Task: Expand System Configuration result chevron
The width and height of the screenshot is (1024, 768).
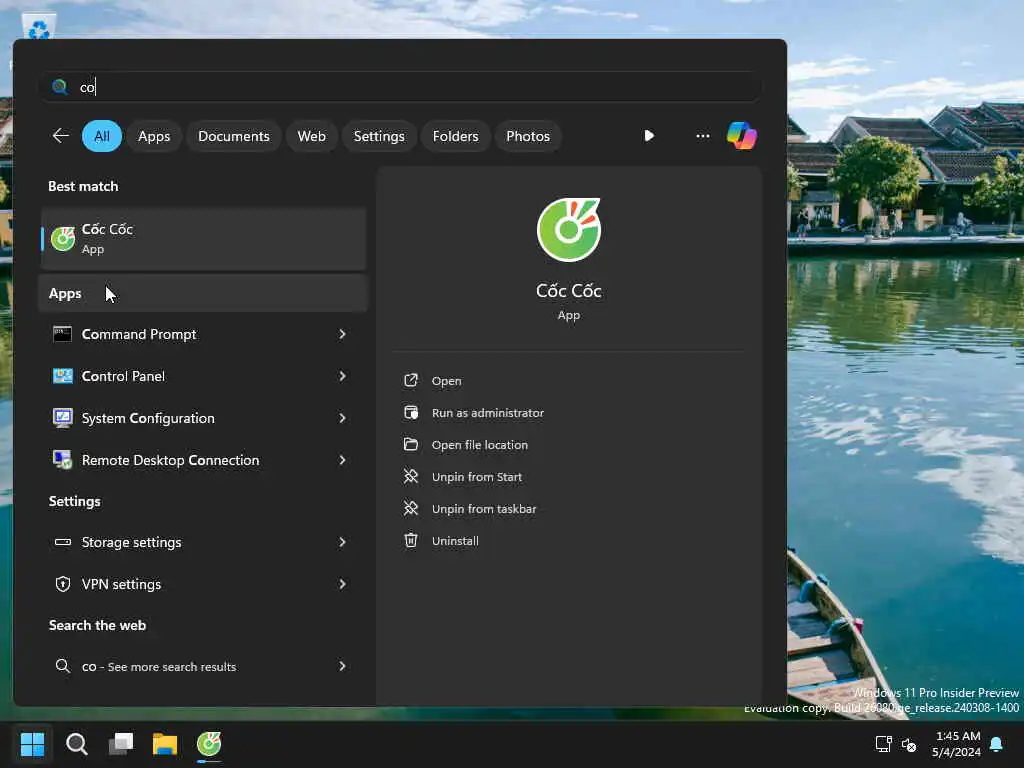Action: coord(342,418)
